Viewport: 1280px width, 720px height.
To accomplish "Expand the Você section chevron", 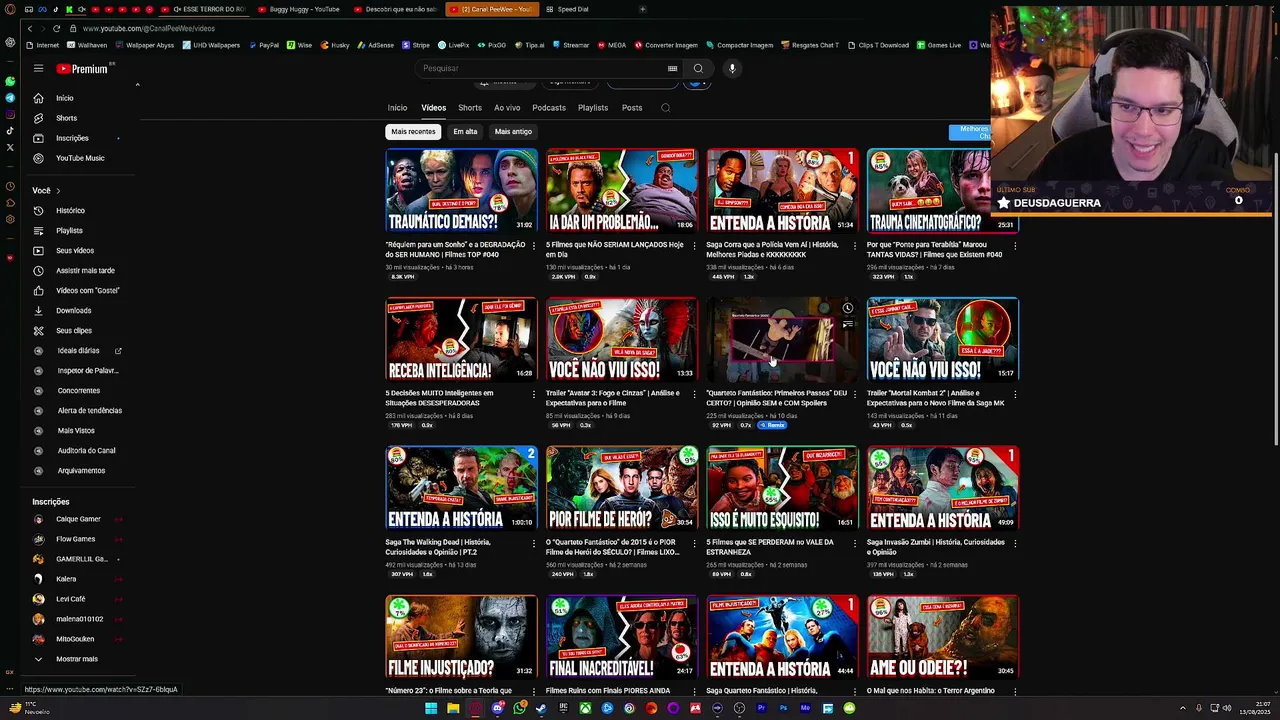I will pyautogui.click(x=58, y=191).
